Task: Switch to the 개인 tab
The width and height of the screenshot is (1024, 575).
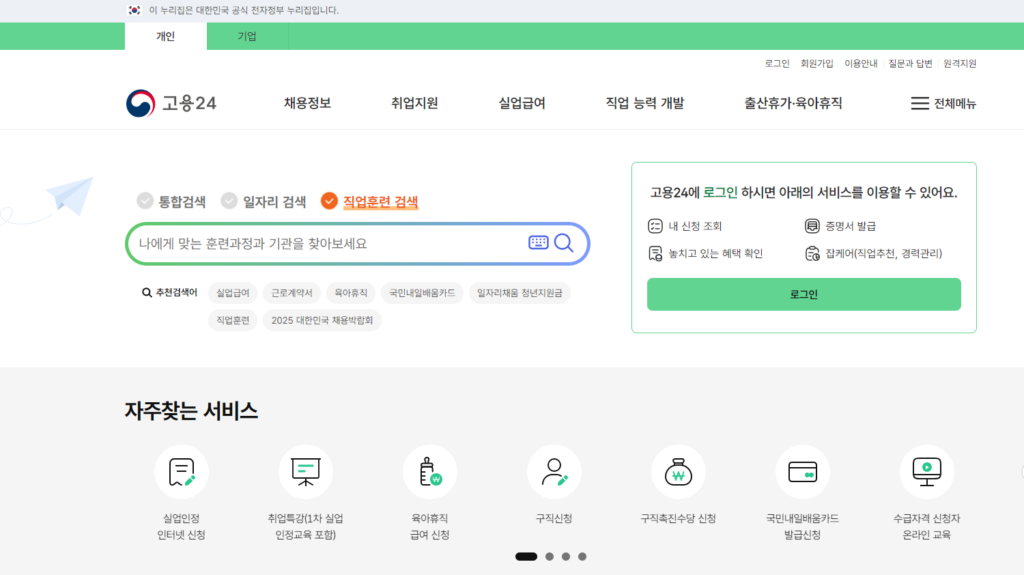Action: [166, 37]
